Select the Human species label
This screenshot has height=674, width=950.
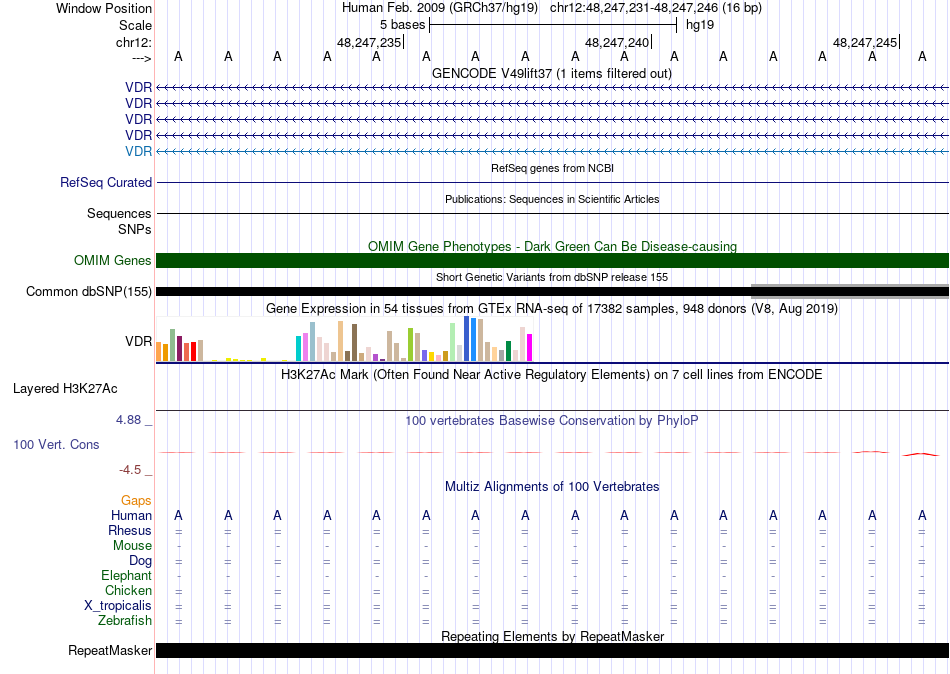(131, 515)
